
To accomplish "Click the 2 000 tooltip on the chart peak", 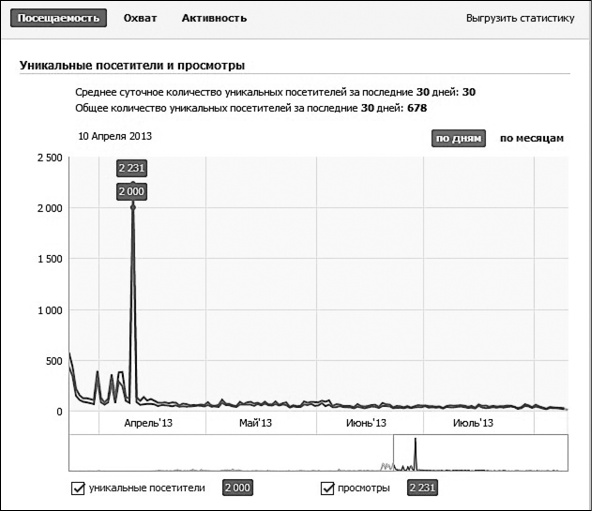I will tap(131, 191).
